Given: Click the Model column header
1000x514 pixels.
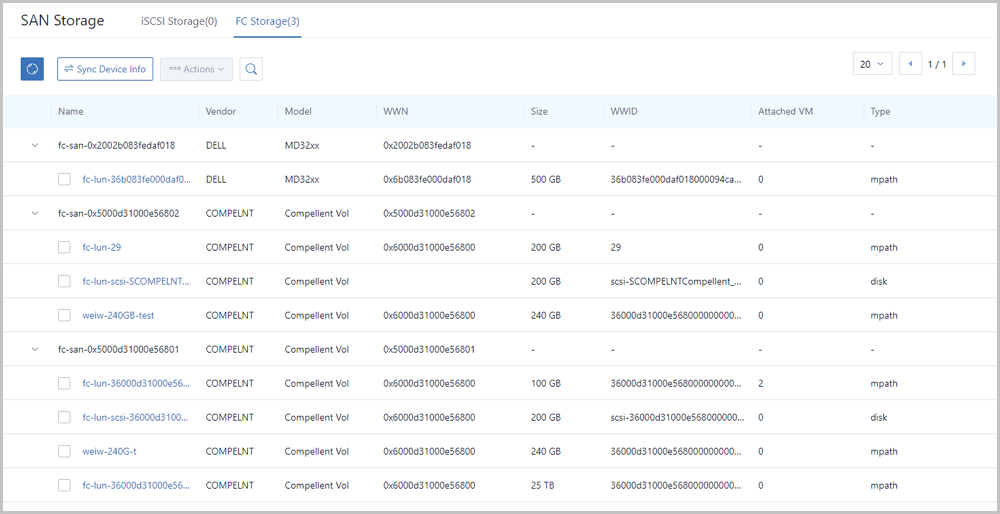Looking at the screenshot, I should click(x=297, y=112).
